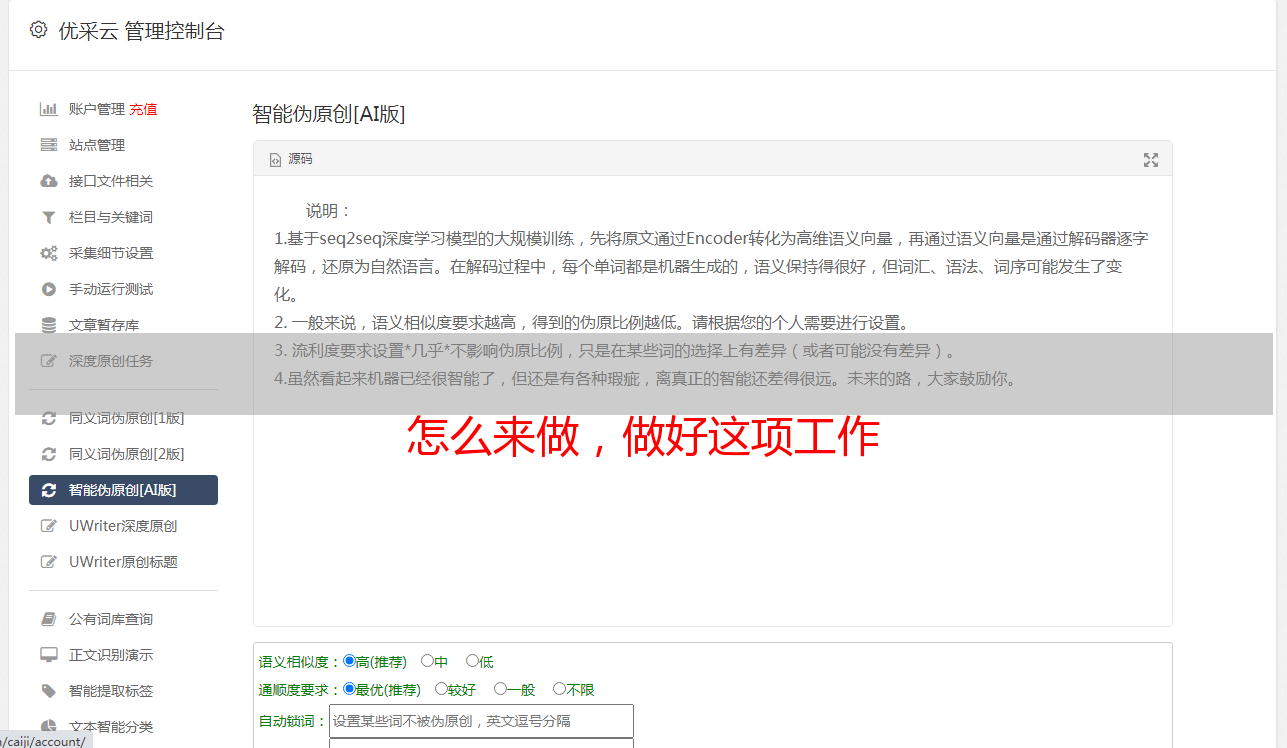Viewport: 1287px width, 748px height.
Task: Open 采集细节设置 in the sidebar
Action: [x=111, y=253]
